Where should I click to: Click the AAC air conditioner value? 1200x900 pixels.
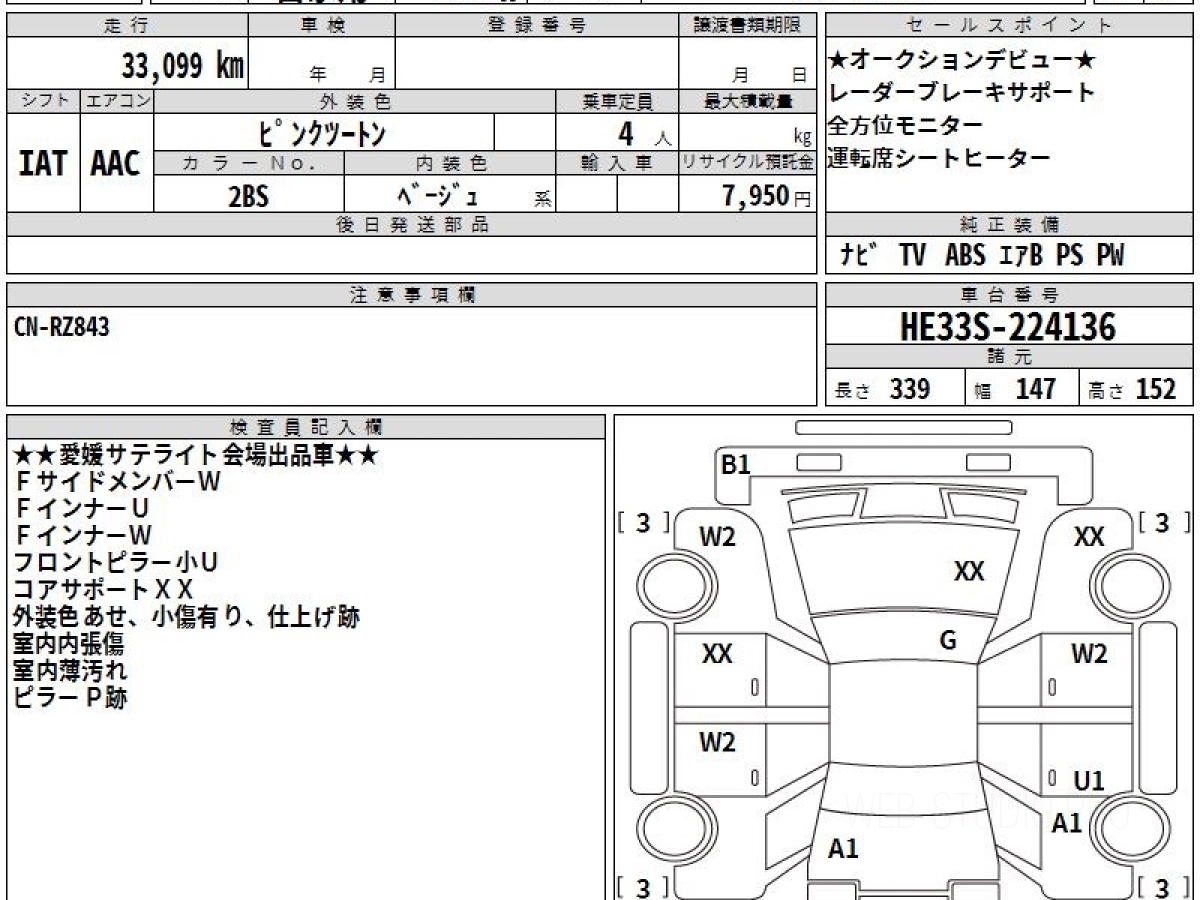[116, 163]
